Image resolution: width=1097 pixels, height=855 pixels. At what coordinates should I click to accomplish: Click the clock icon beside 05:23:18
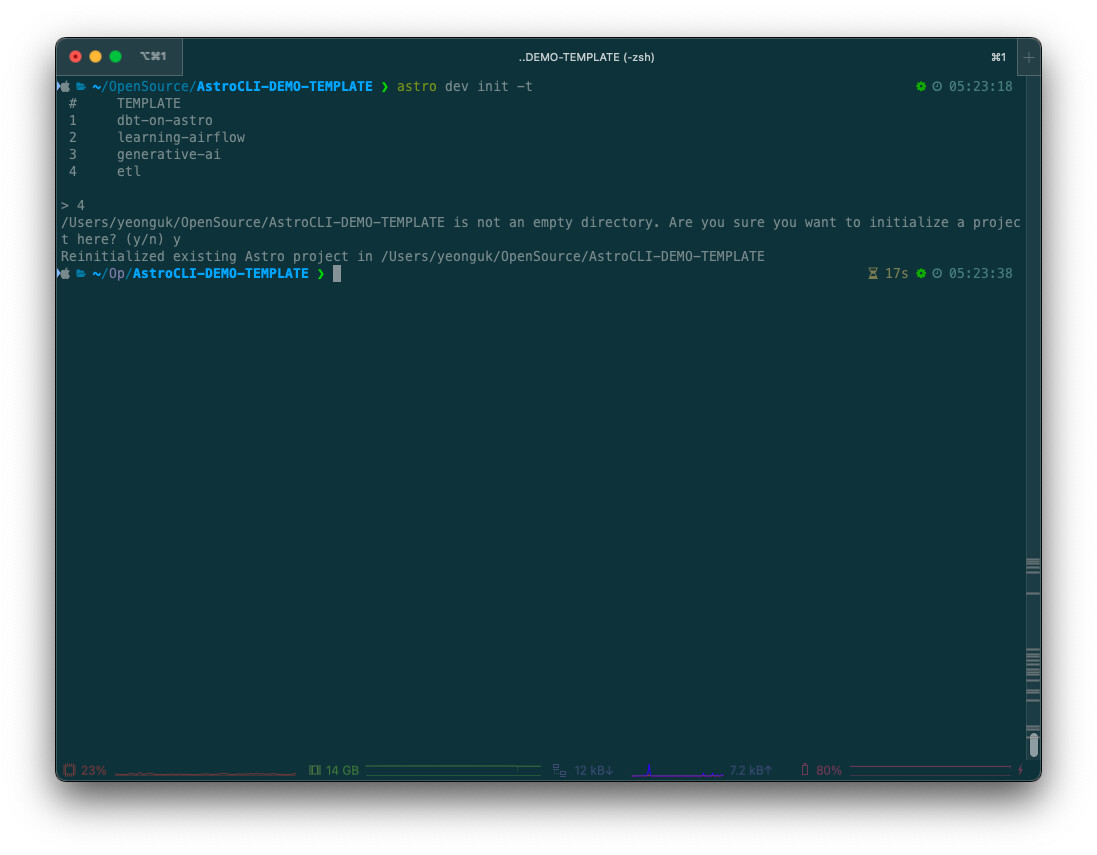[937, 86]
